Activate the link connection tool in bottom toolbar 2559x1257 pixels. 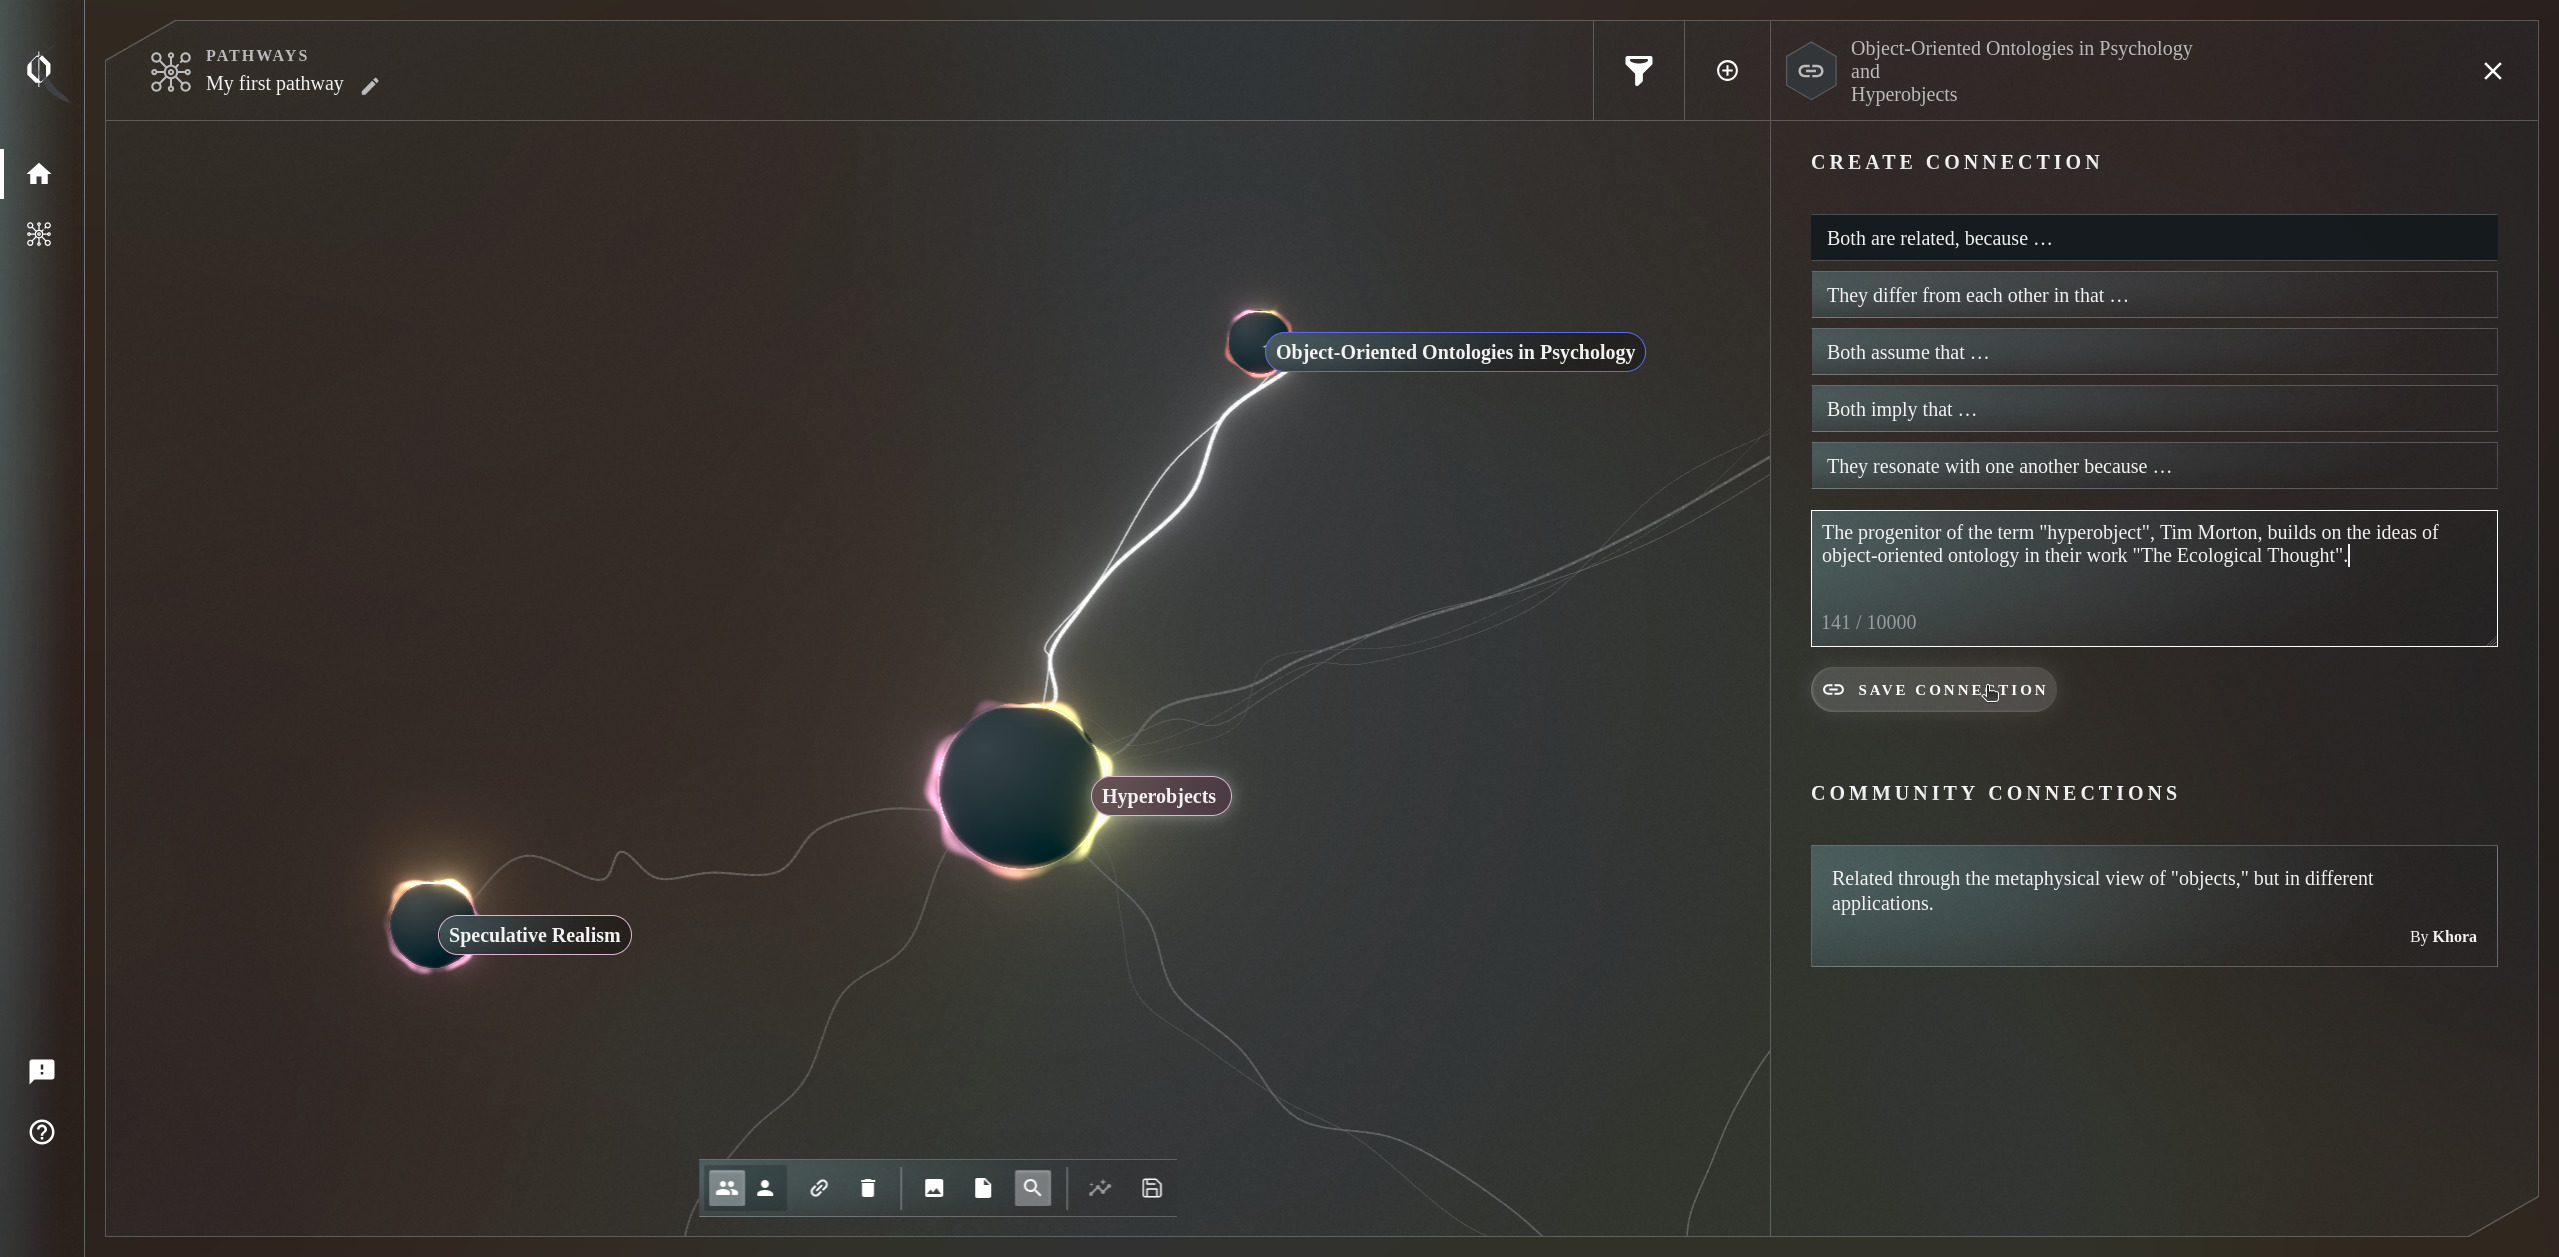tap(819, 1188)
